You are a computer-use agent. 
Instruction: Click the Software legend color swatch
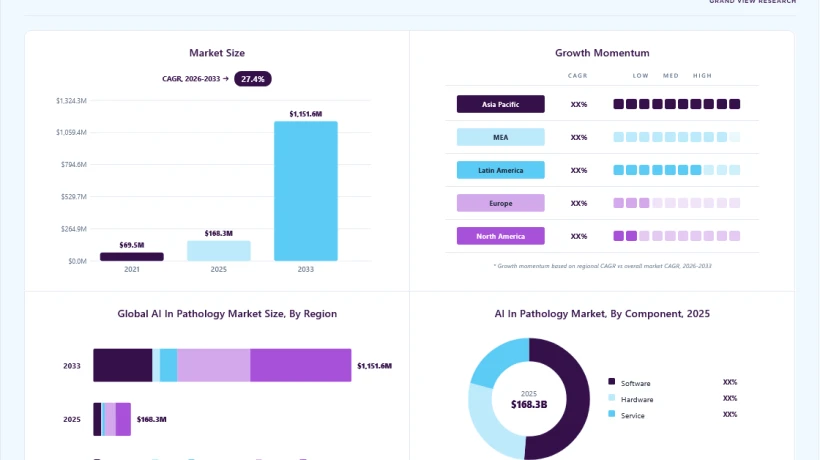point(611,382)
